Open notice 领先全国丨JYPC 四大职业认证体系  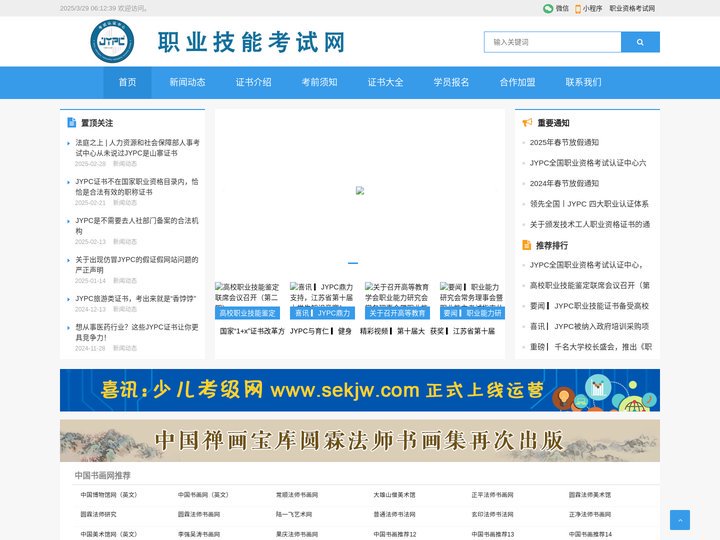click(589, 204)
